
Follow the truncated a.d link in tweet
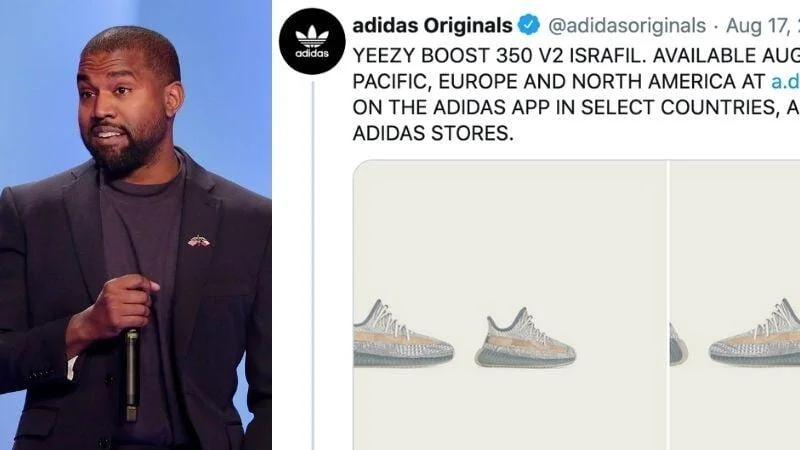click(x=785, y=81)
